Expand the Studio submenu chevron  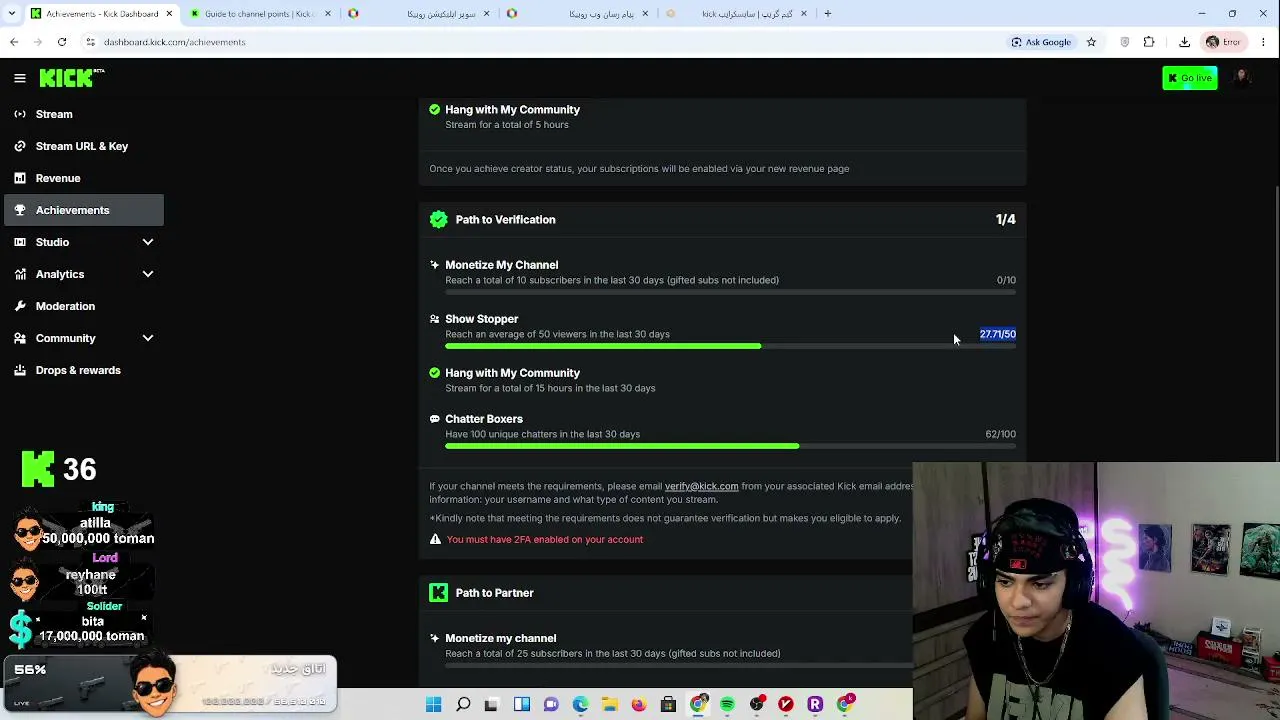148,242
